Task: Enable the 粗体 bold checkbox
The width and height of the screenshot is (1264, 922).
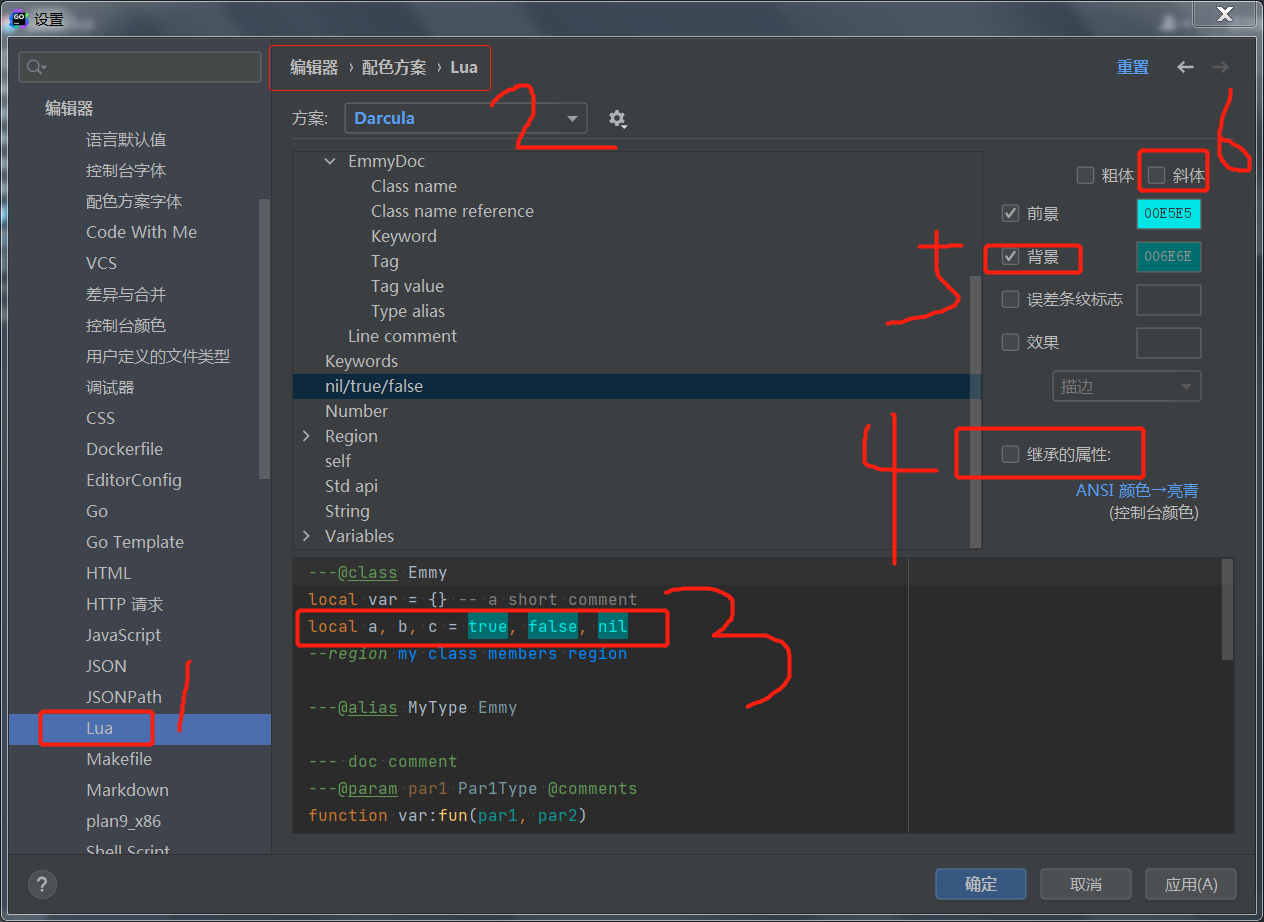Action: pyautogui.click(x=1085, y=175)
